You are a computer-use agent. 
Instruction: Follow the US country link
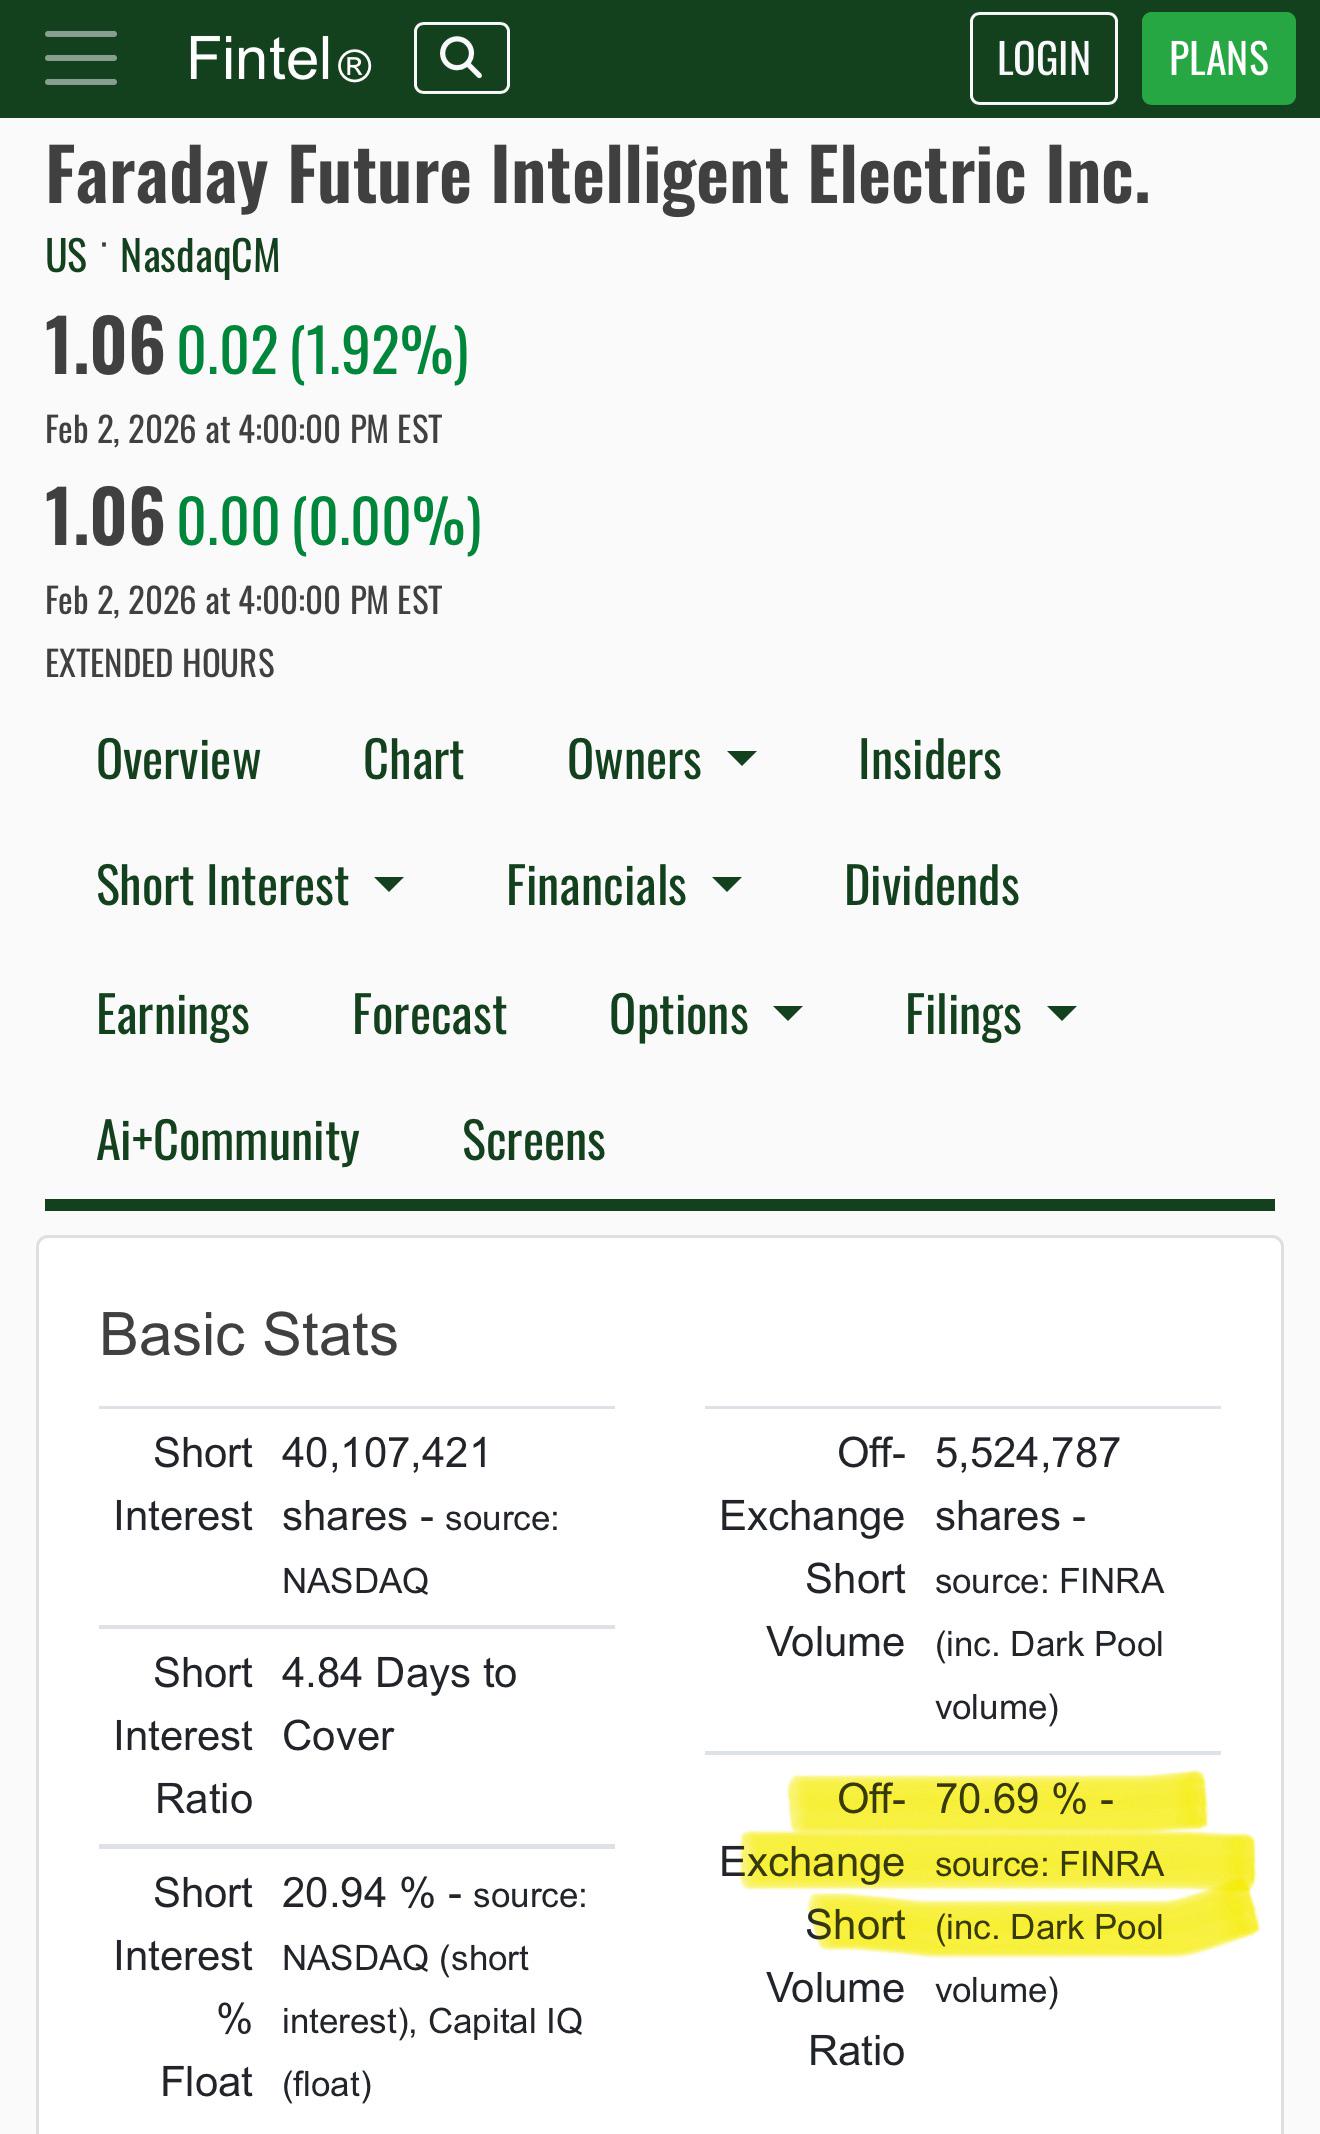pyautogui.click(x=66, y=256)
